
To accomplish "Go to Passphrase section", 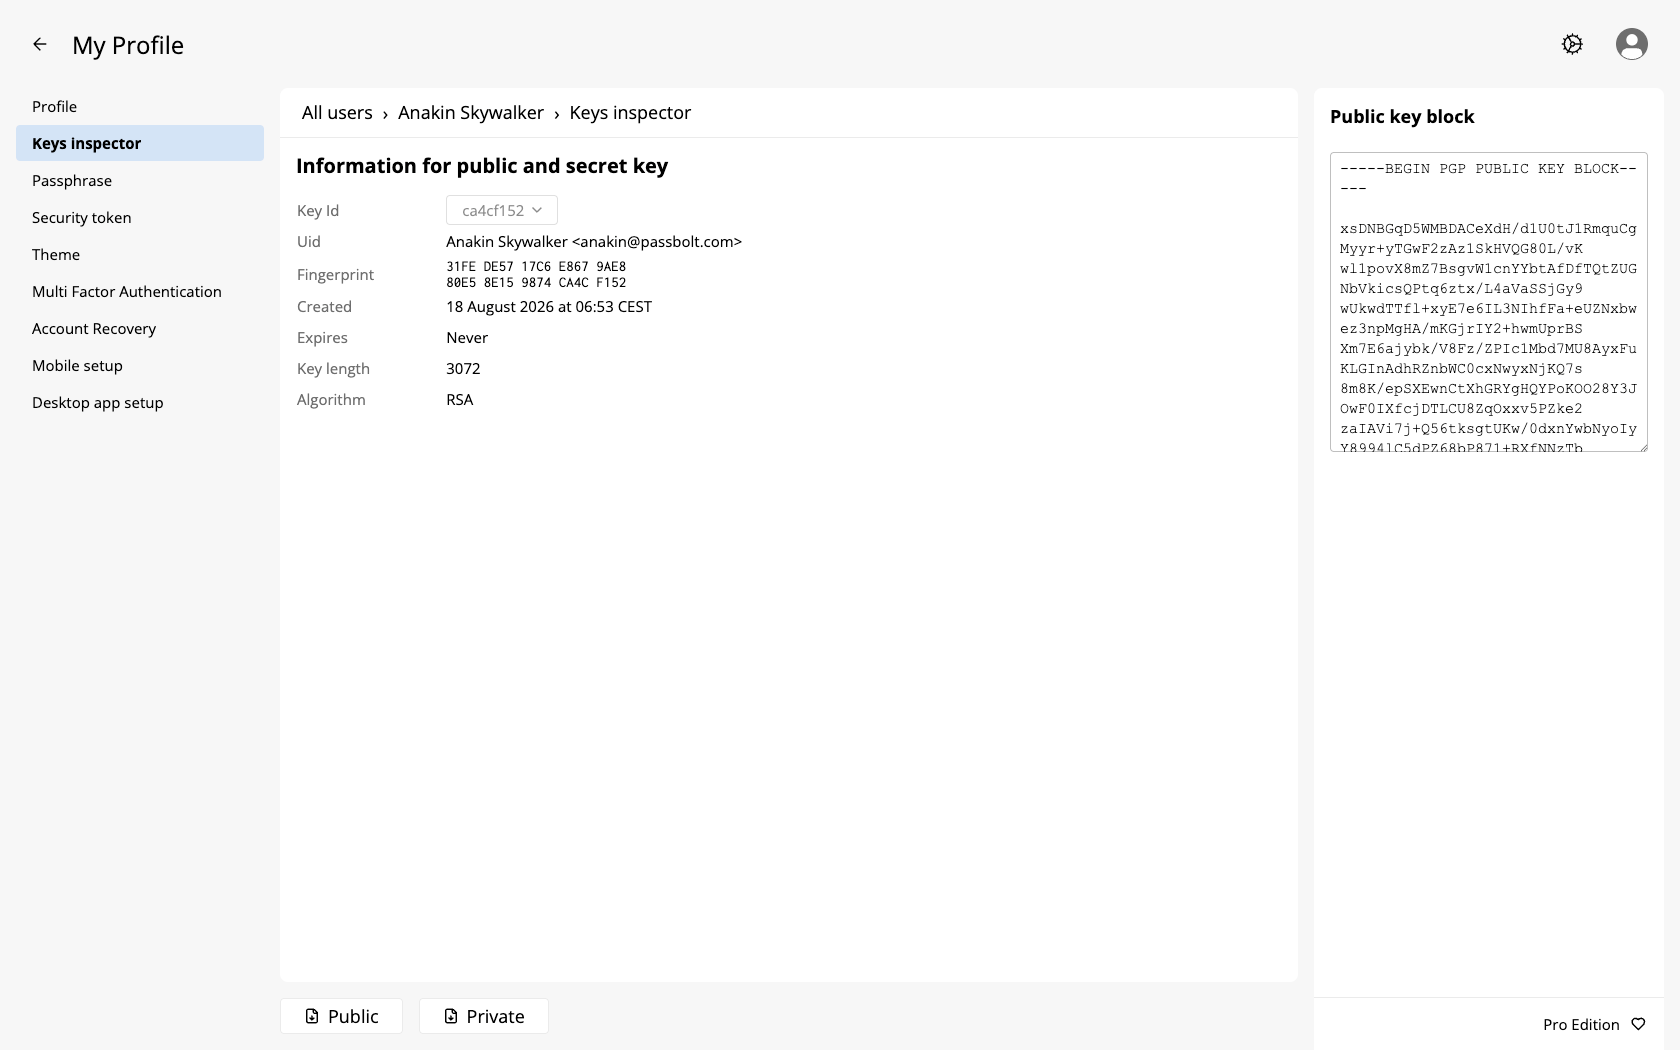I will coord(140,180).
